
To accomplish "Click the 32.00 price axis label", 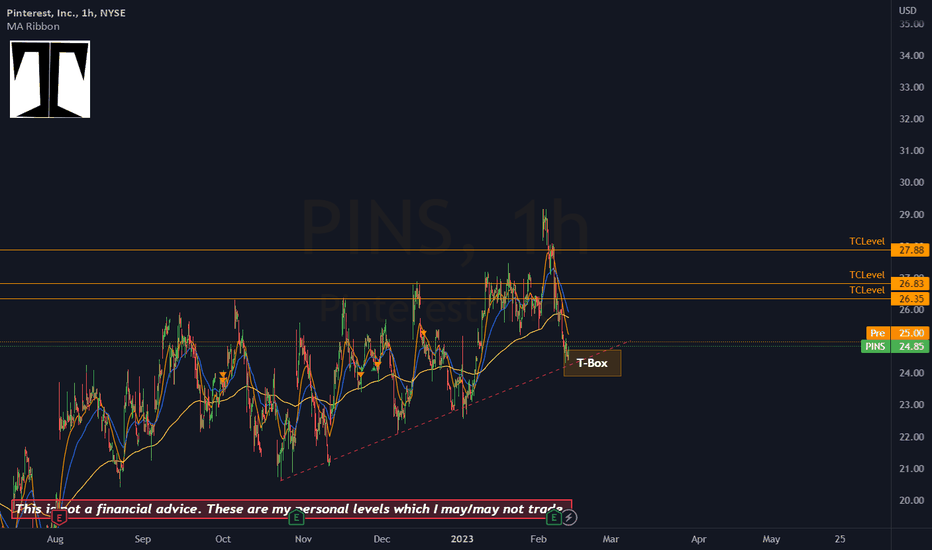I will (911, 119).
